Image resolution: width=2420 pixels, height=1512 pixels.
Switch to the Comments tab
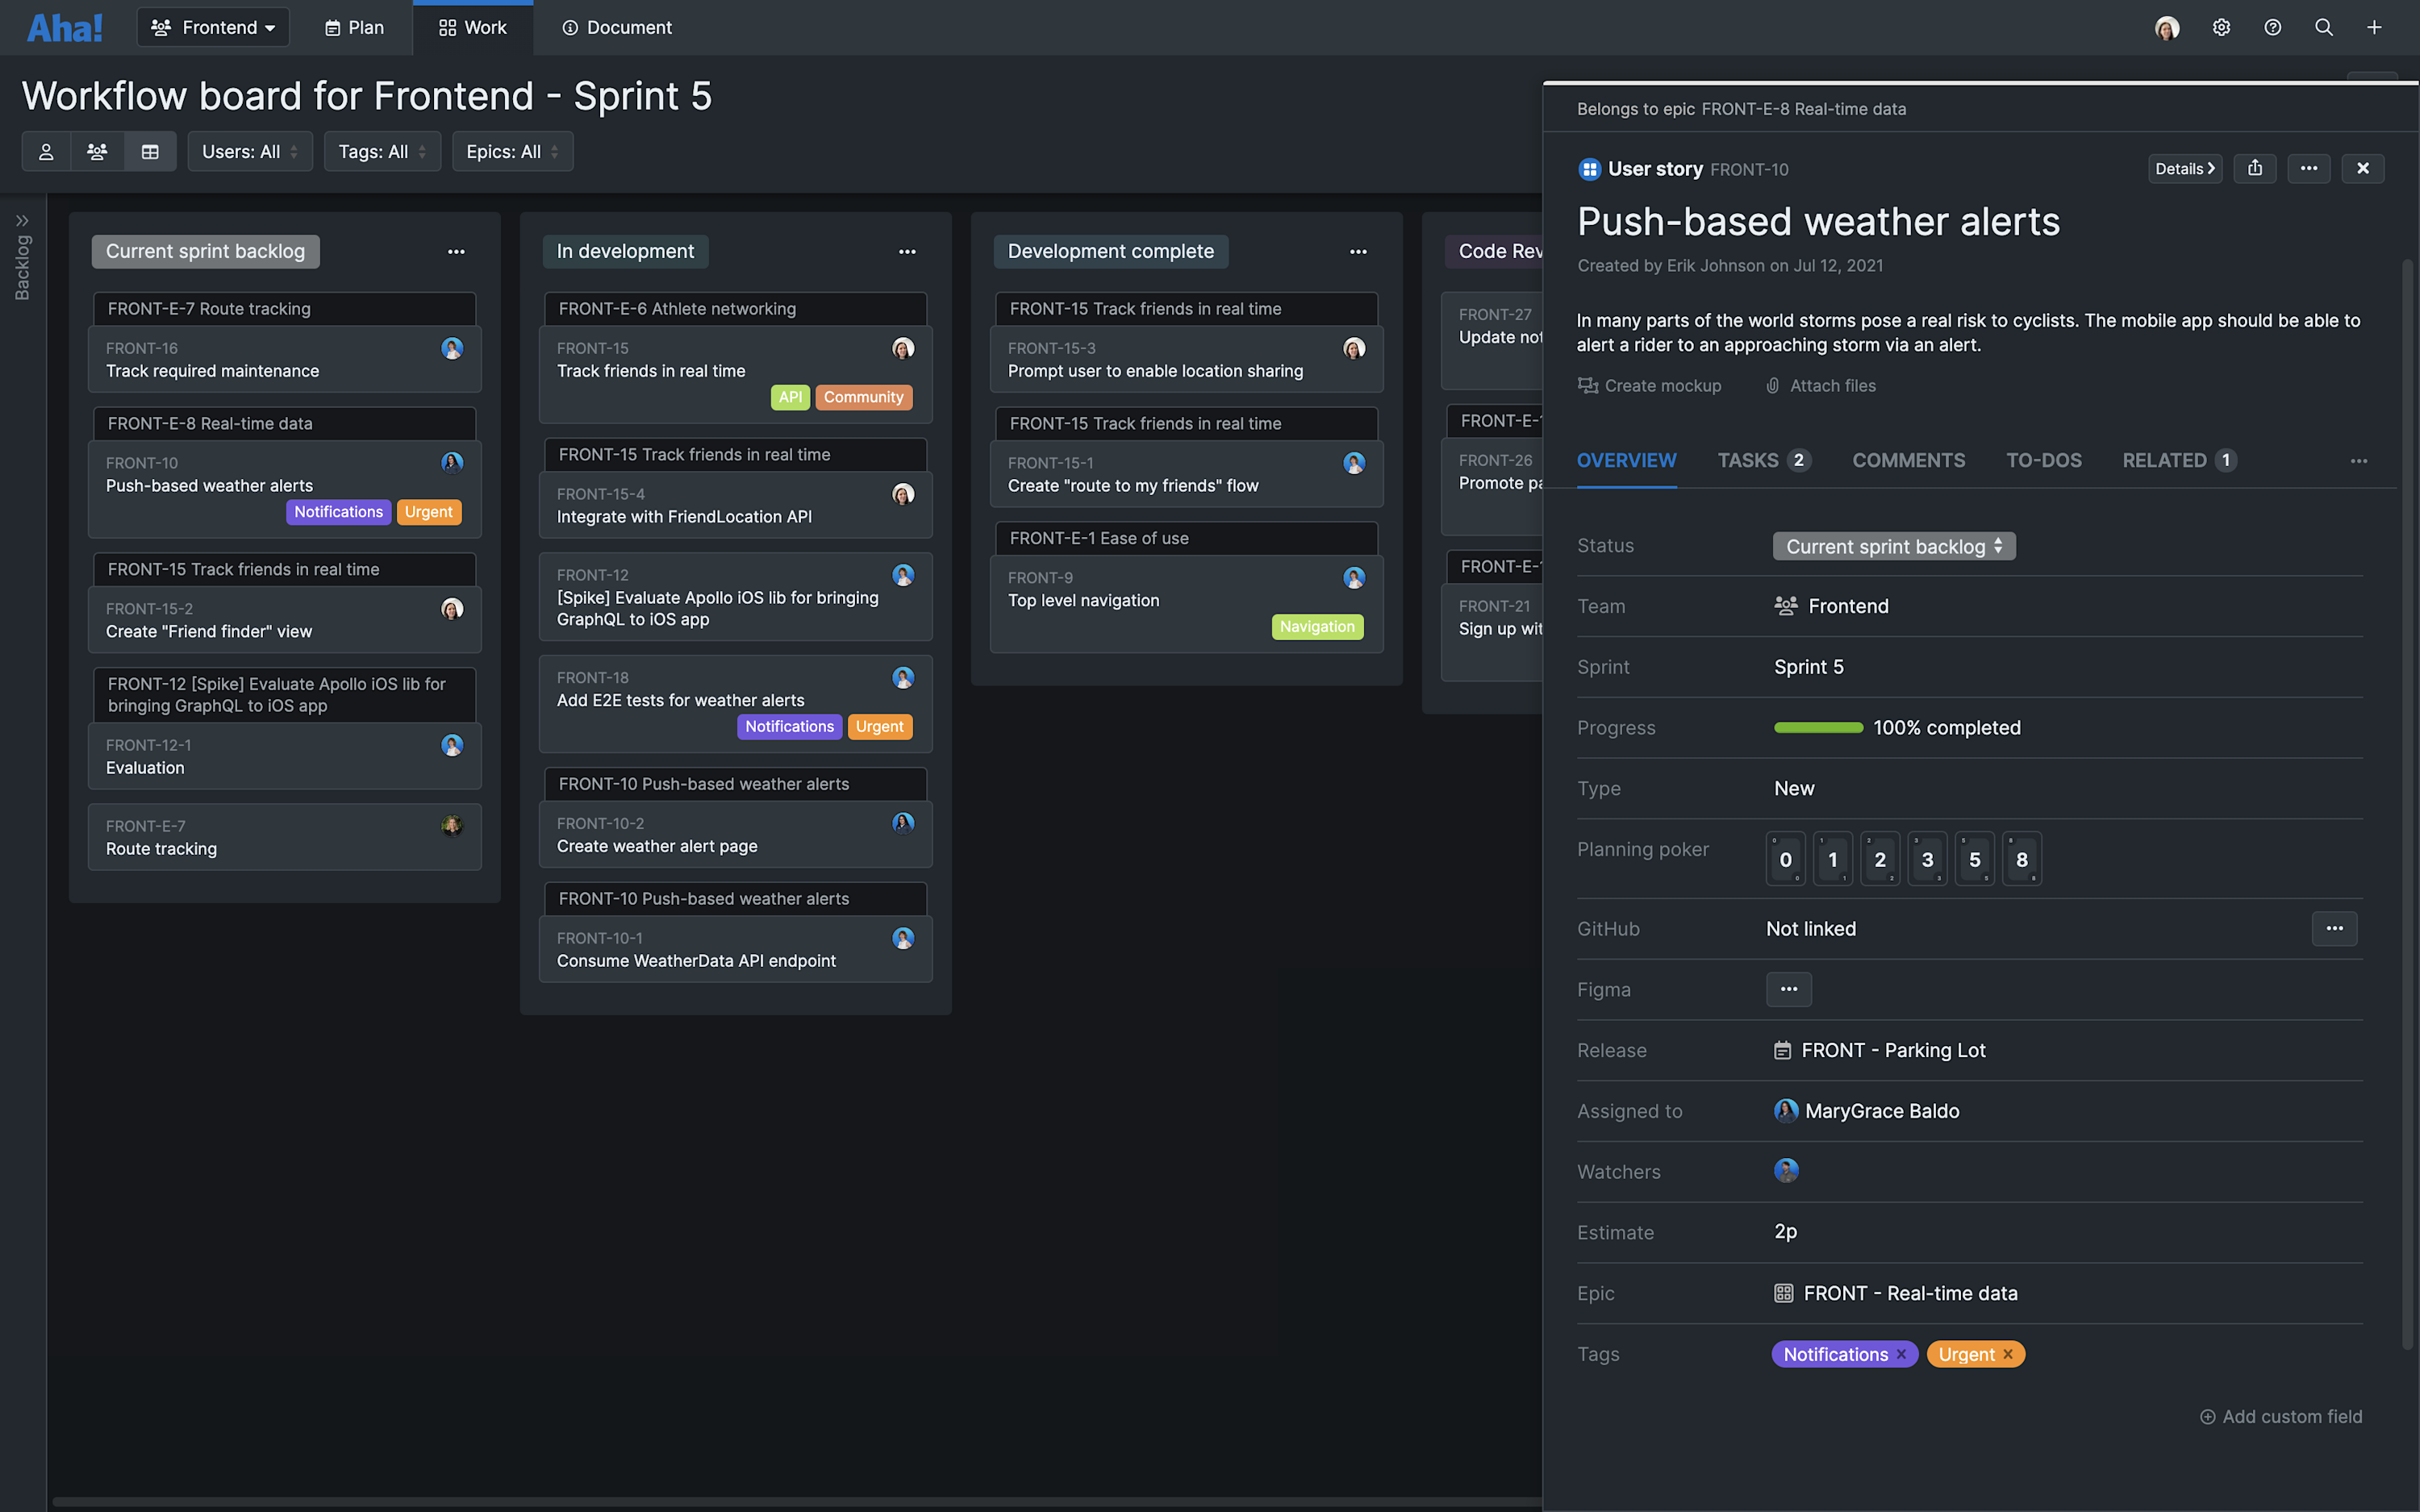pos(1908,460)
